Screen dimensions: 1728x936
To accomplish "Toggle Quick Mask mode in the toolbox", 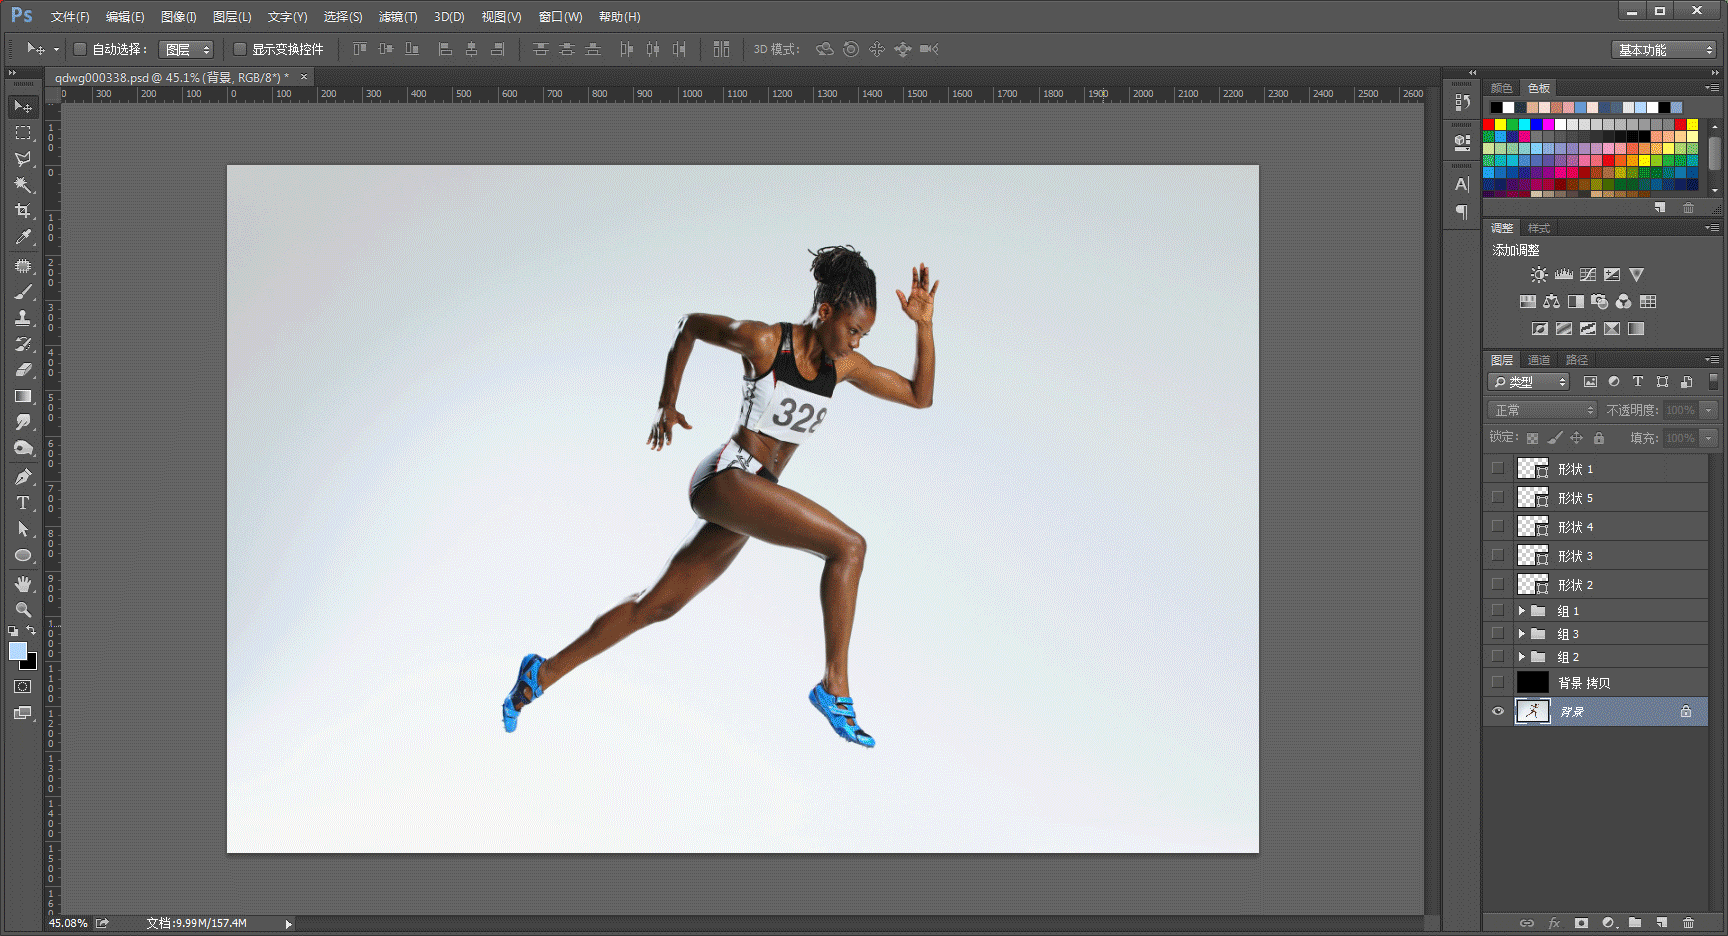I will [x=23, y=687].
